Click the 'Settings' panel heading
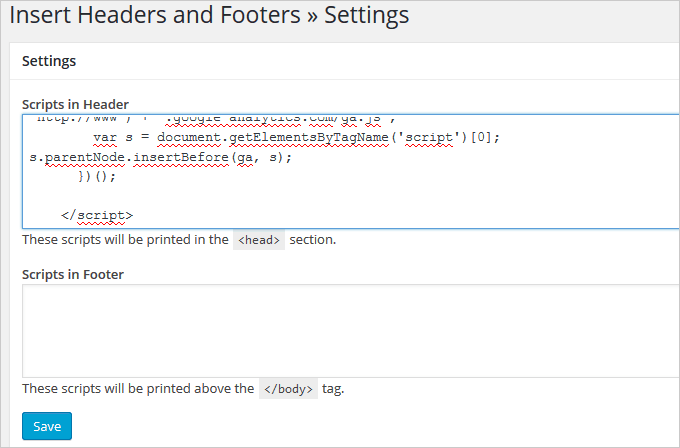 [x=49, y=61]
